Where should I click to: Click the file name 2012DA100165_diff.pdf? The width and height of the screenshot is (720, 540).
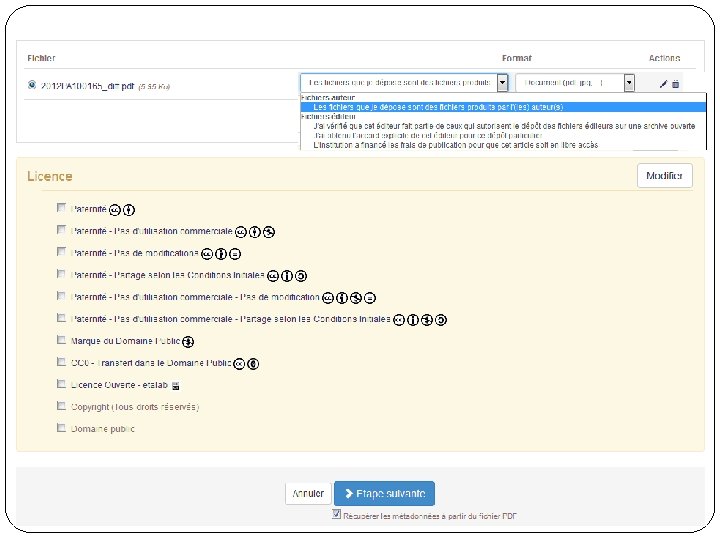87,86
